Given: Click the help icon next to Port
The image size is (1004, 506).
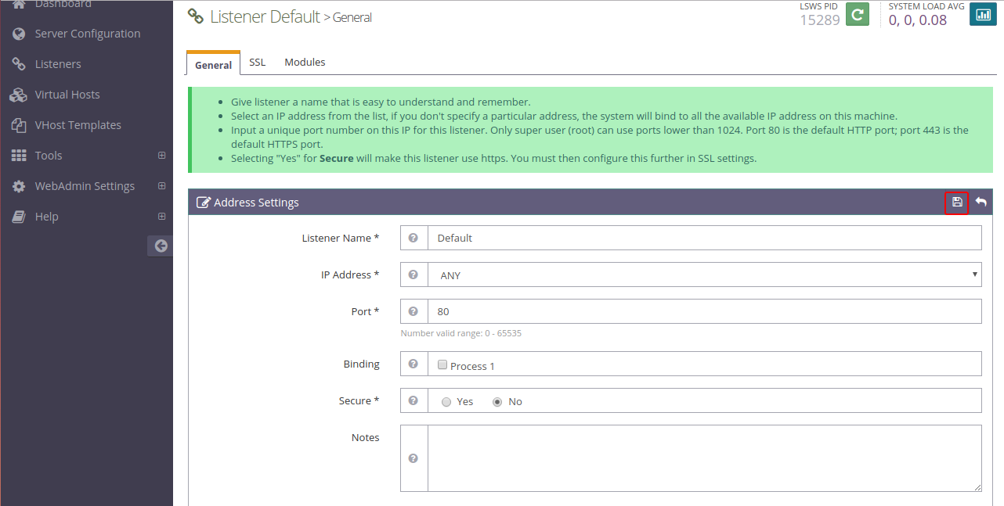Looking at the screenshot, I should click(x=414, y=311).
